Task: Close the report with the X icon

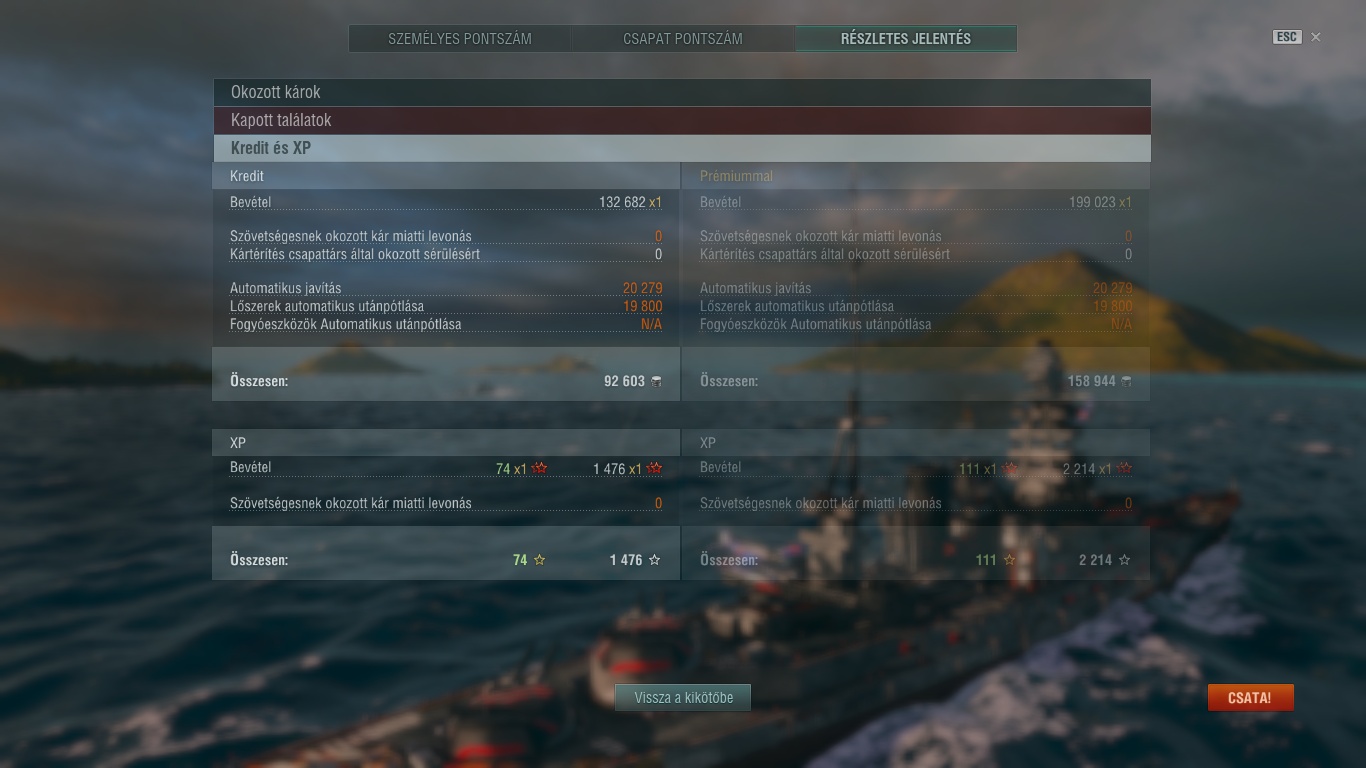Action: click(1316, 37)
